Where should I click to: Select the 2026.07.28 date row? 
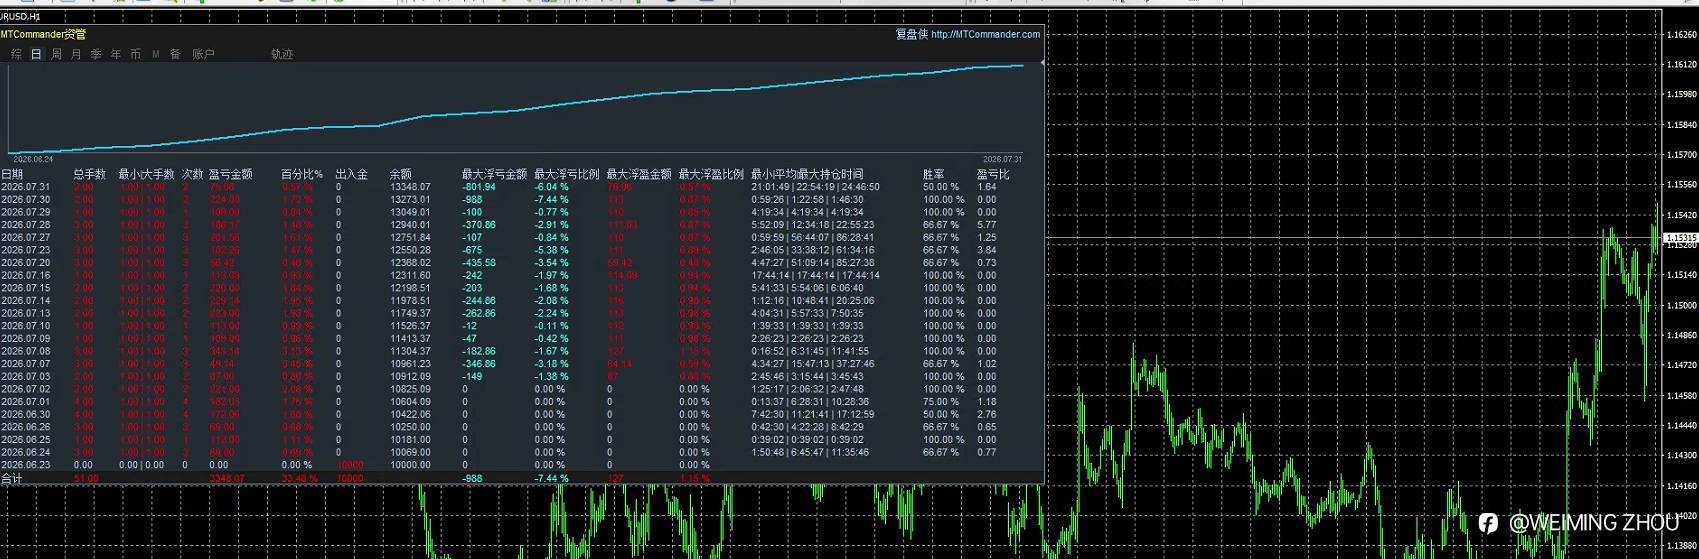click(26, 225)
